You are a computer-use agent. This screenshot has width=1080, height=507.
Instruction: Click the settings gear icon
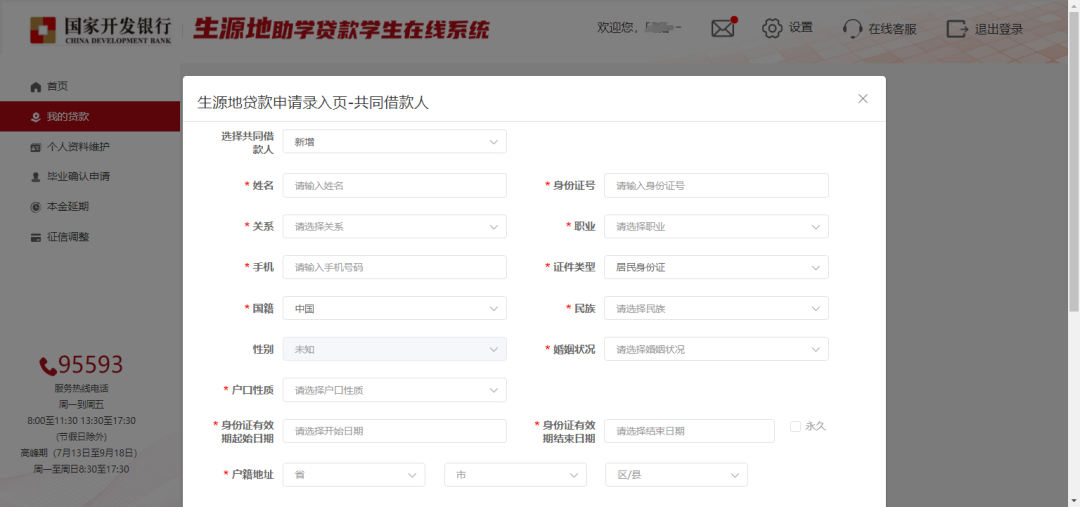tap(772, 28)
